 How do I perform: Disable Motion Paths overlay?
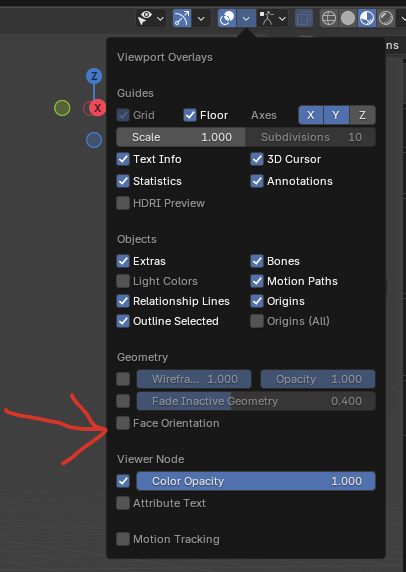257,281
